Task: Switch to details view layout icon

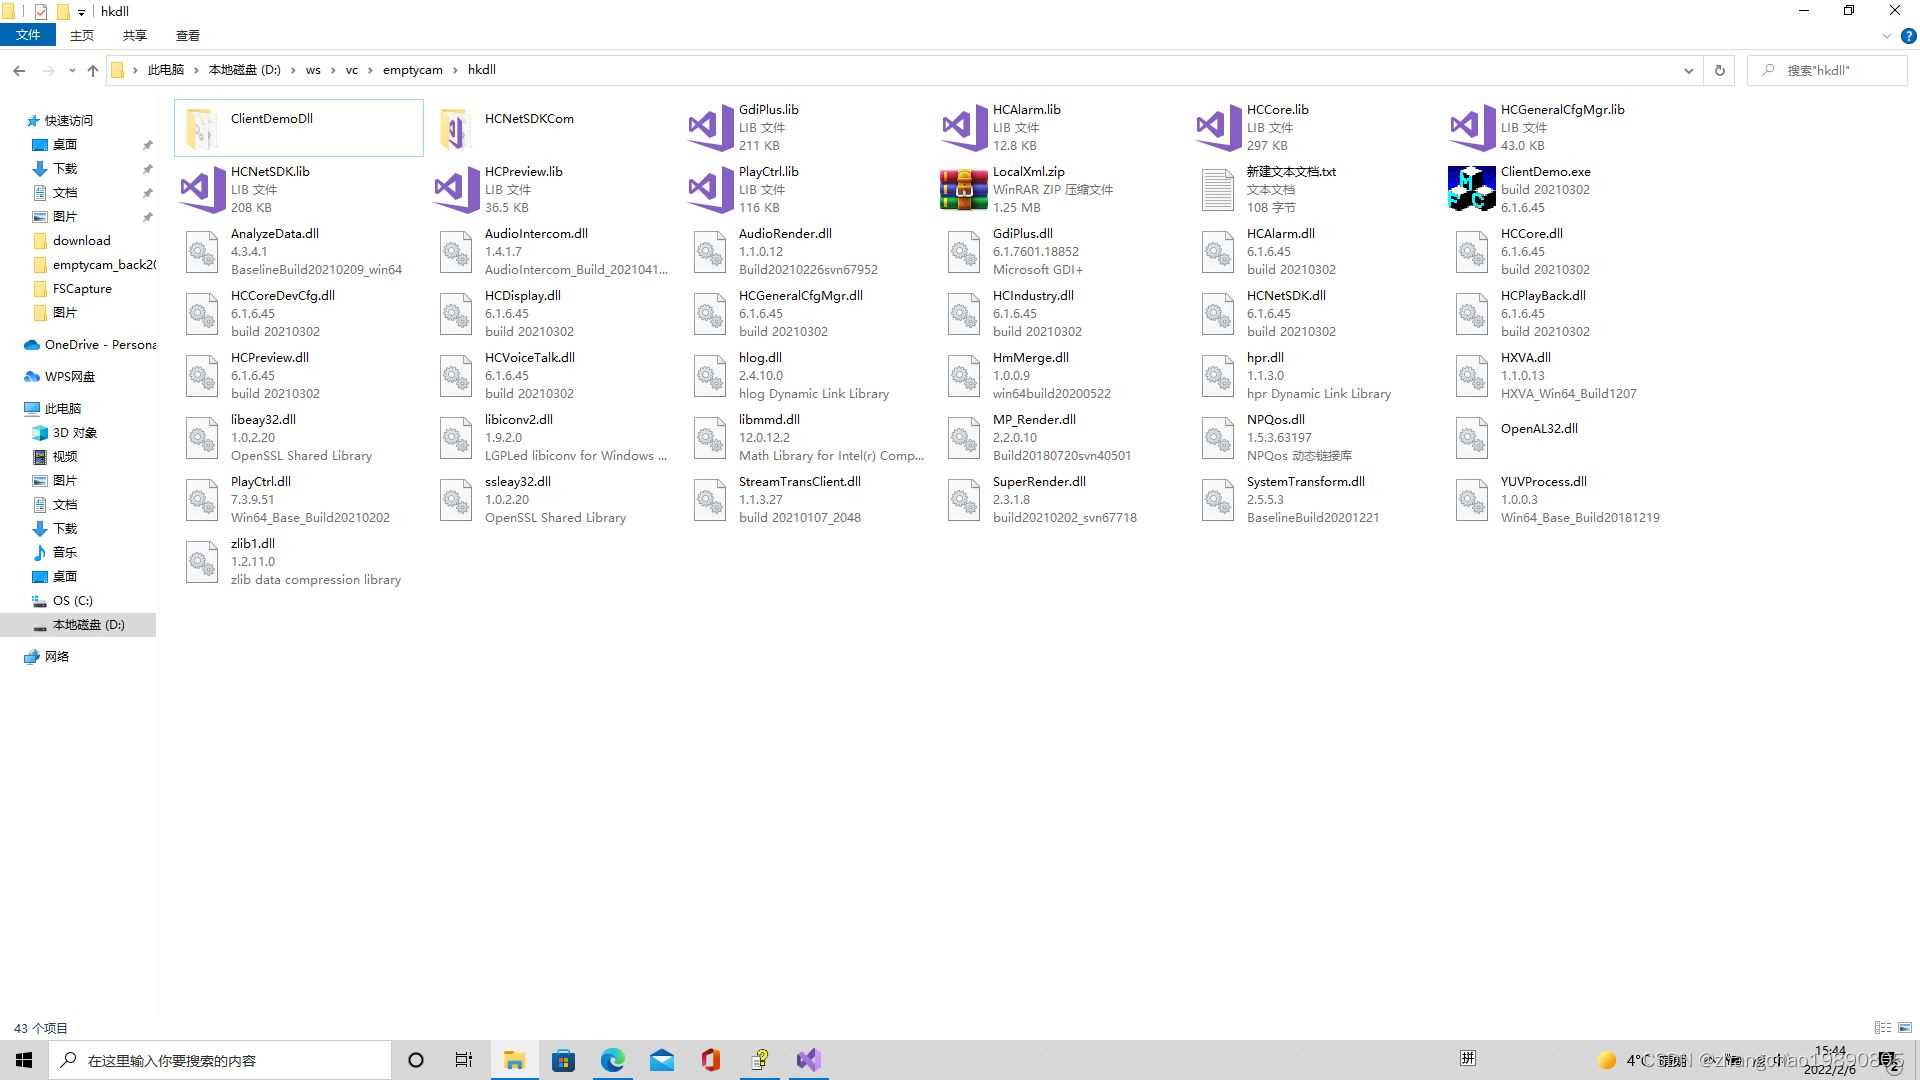Action: pos(1883,1027)
